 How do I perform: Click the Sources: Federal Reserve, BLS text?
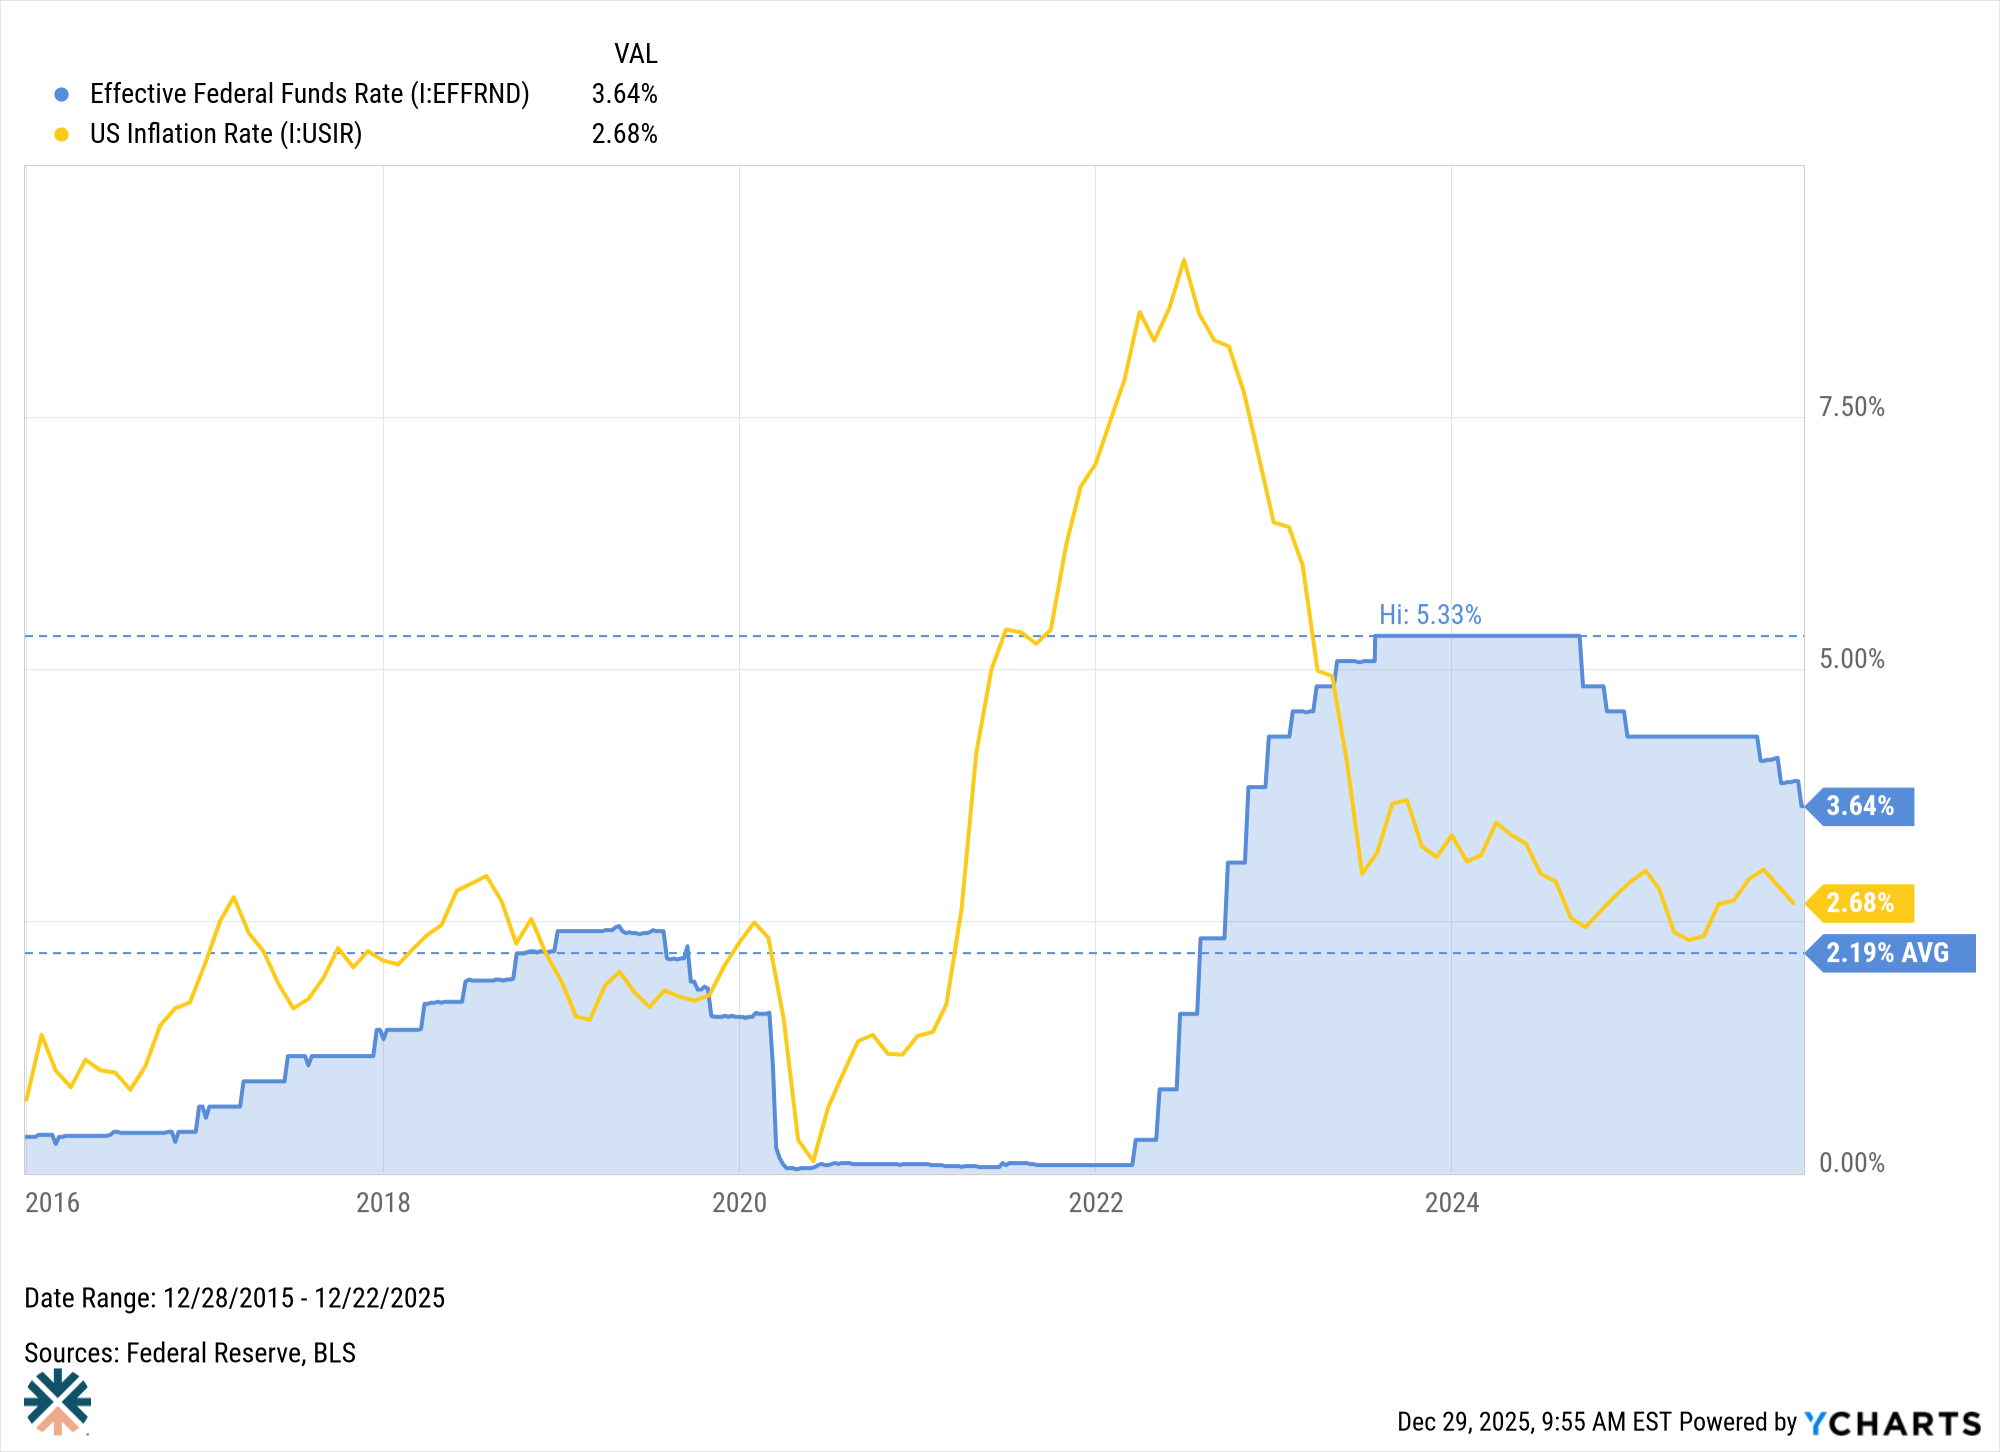coord(190,1353)
